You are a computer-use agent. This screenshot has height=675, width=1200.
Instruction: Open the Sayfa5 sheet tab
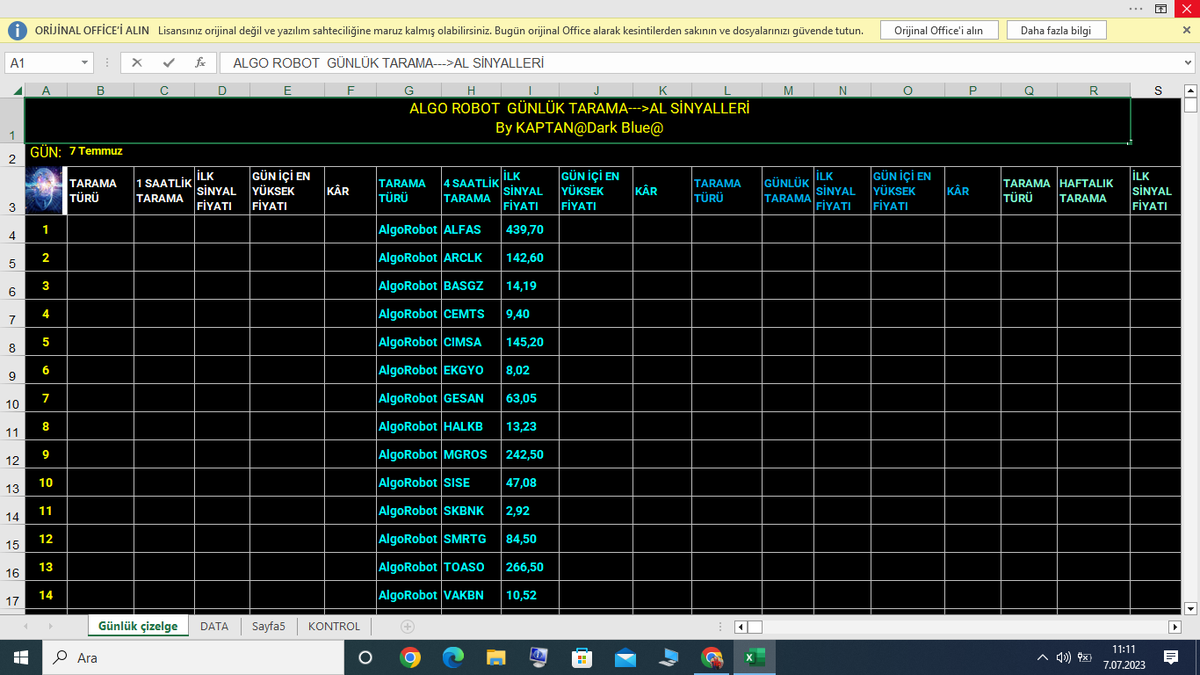268,626
